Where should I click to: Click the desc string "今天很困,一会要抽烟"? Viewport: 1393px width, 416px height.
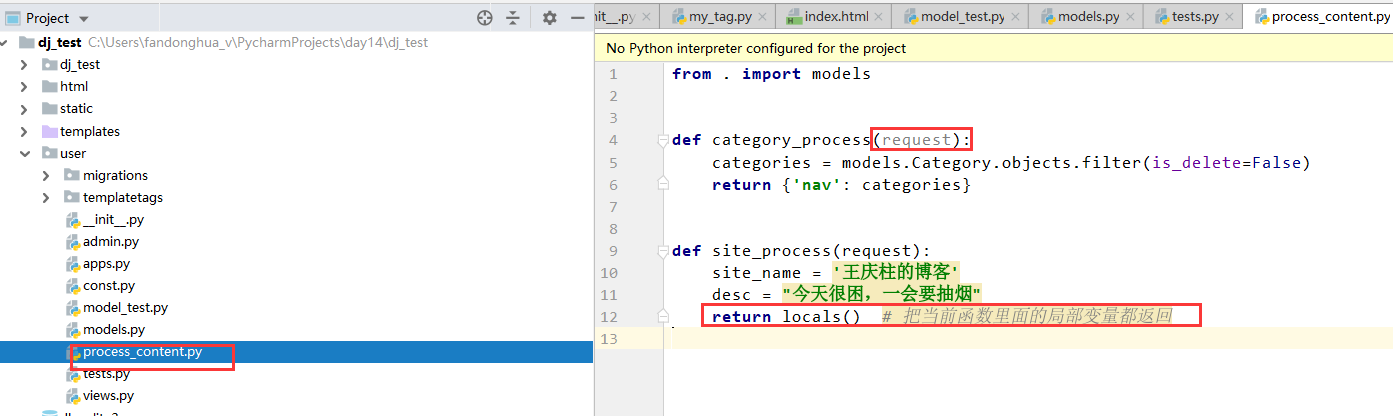(x=881, y=295)
